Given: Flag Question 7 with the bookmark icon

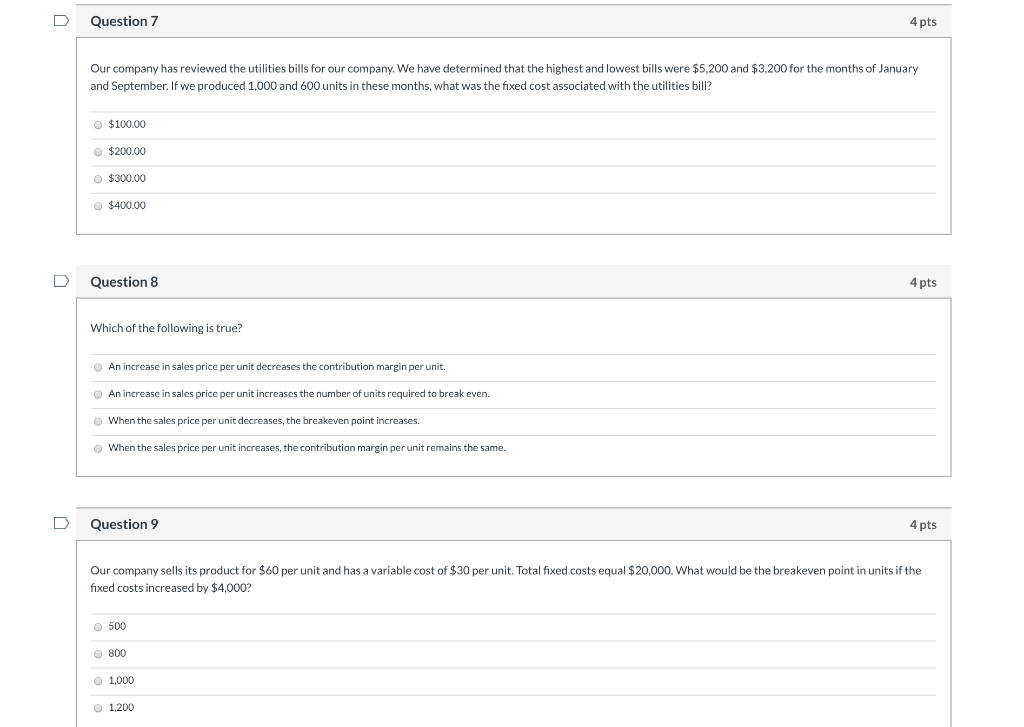Looking at the screenshot, I should [61, 21].
